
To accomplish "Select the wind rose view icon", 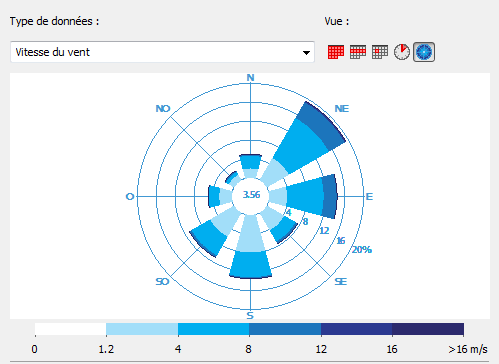I will tap(424, 52).
